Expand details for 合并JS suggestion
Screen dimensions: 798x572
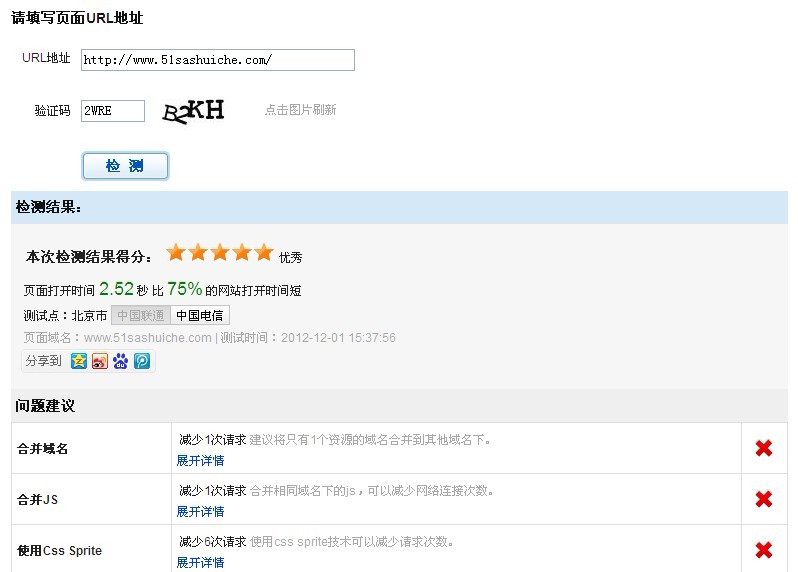coord(200,512)
